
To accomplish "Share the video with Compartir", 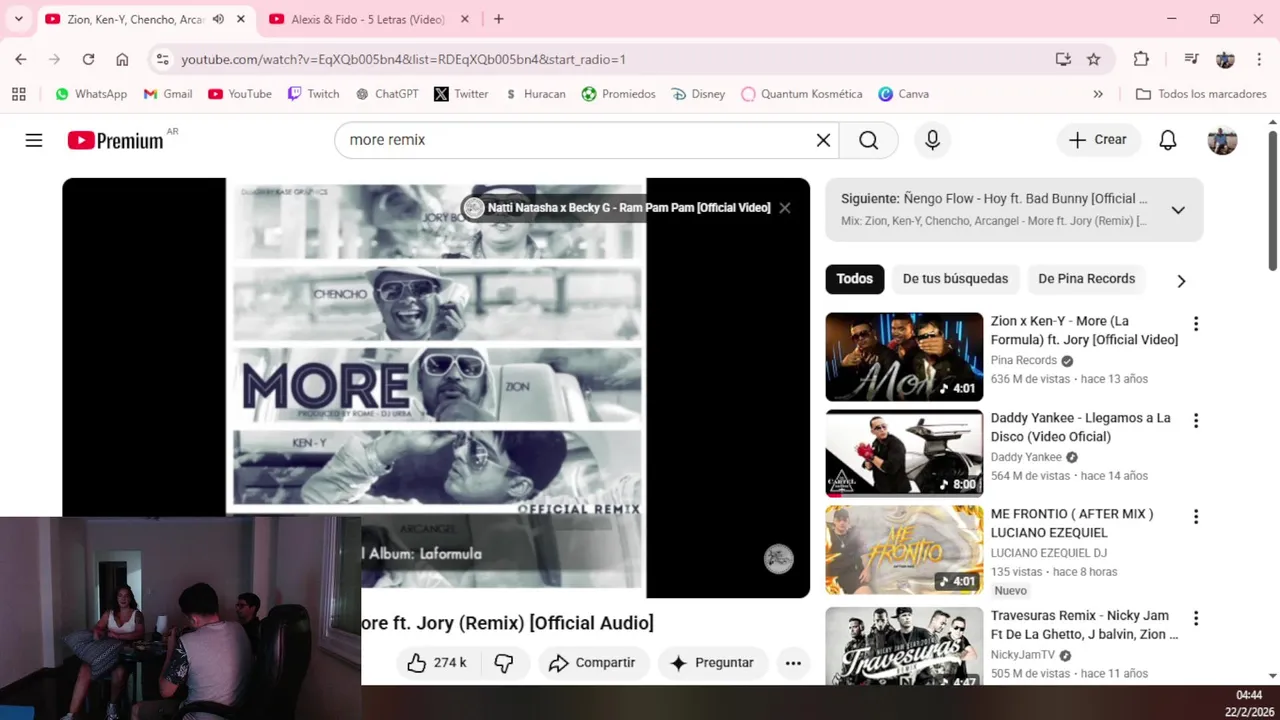I will point(593,663).
